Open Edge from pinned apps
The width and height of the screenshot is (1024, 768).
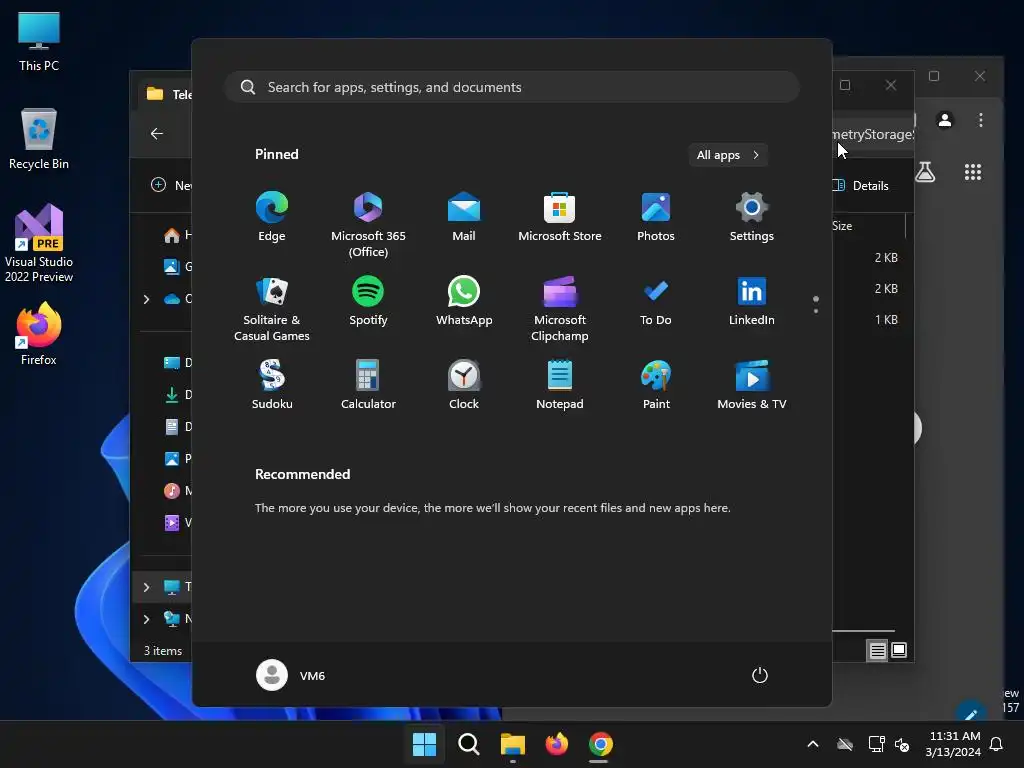coord(272,217)
